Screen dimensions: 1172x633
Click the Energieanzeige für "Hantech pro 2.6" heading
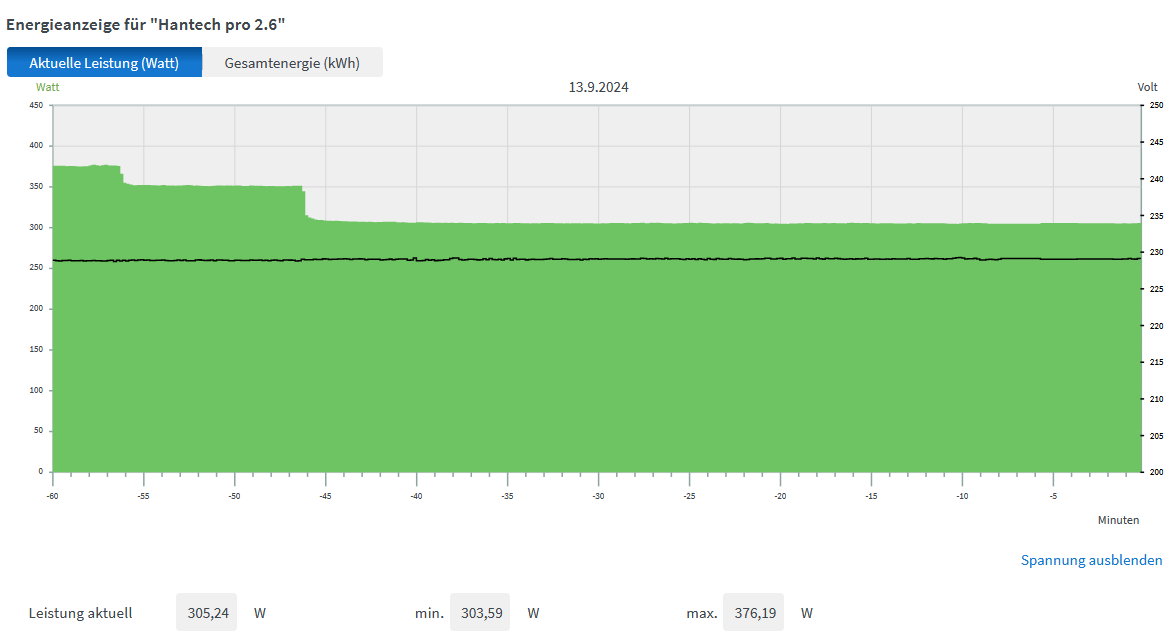pos(152,22)
